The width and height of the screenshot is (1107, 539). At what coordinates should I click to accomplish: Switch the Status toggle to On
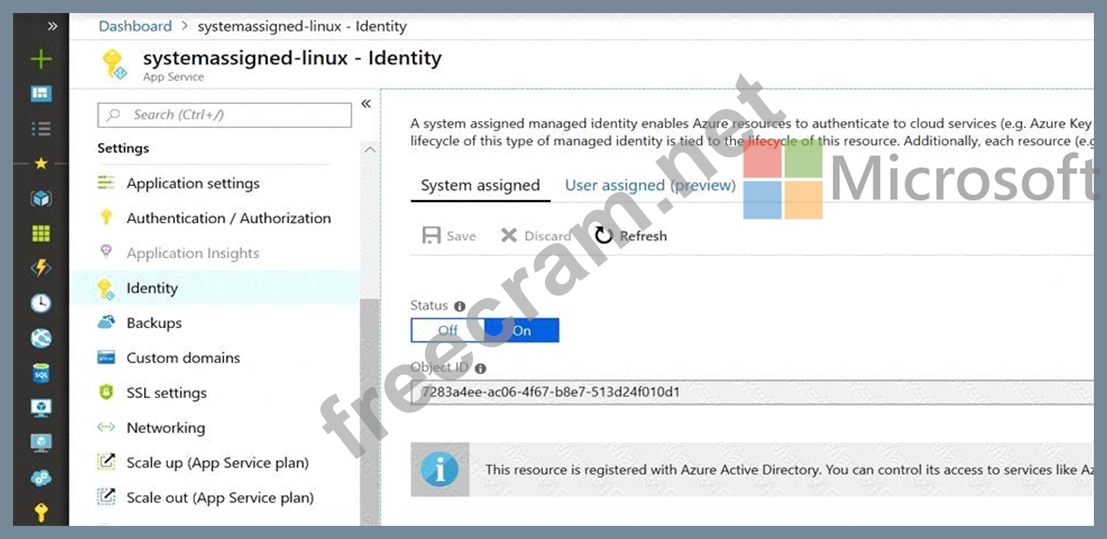[x=522, y=331]
